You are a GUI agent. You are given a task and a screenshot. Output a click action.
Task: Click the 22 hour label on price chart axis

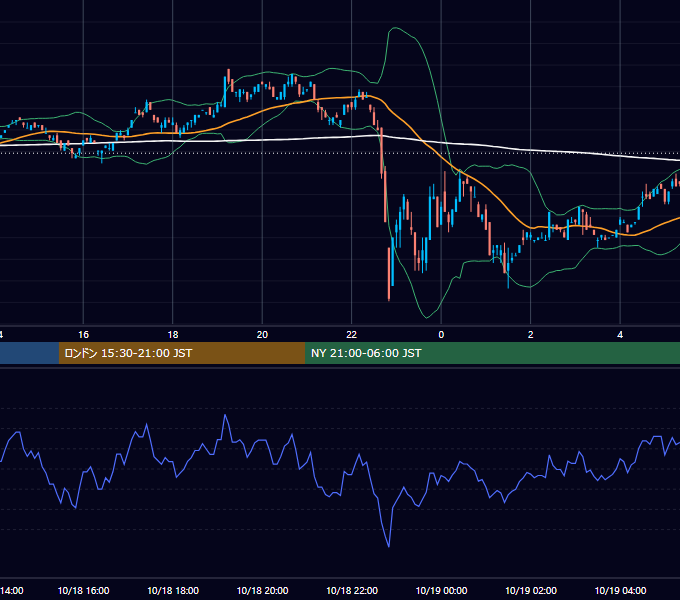pyautogui.click(x=351, y=335)
